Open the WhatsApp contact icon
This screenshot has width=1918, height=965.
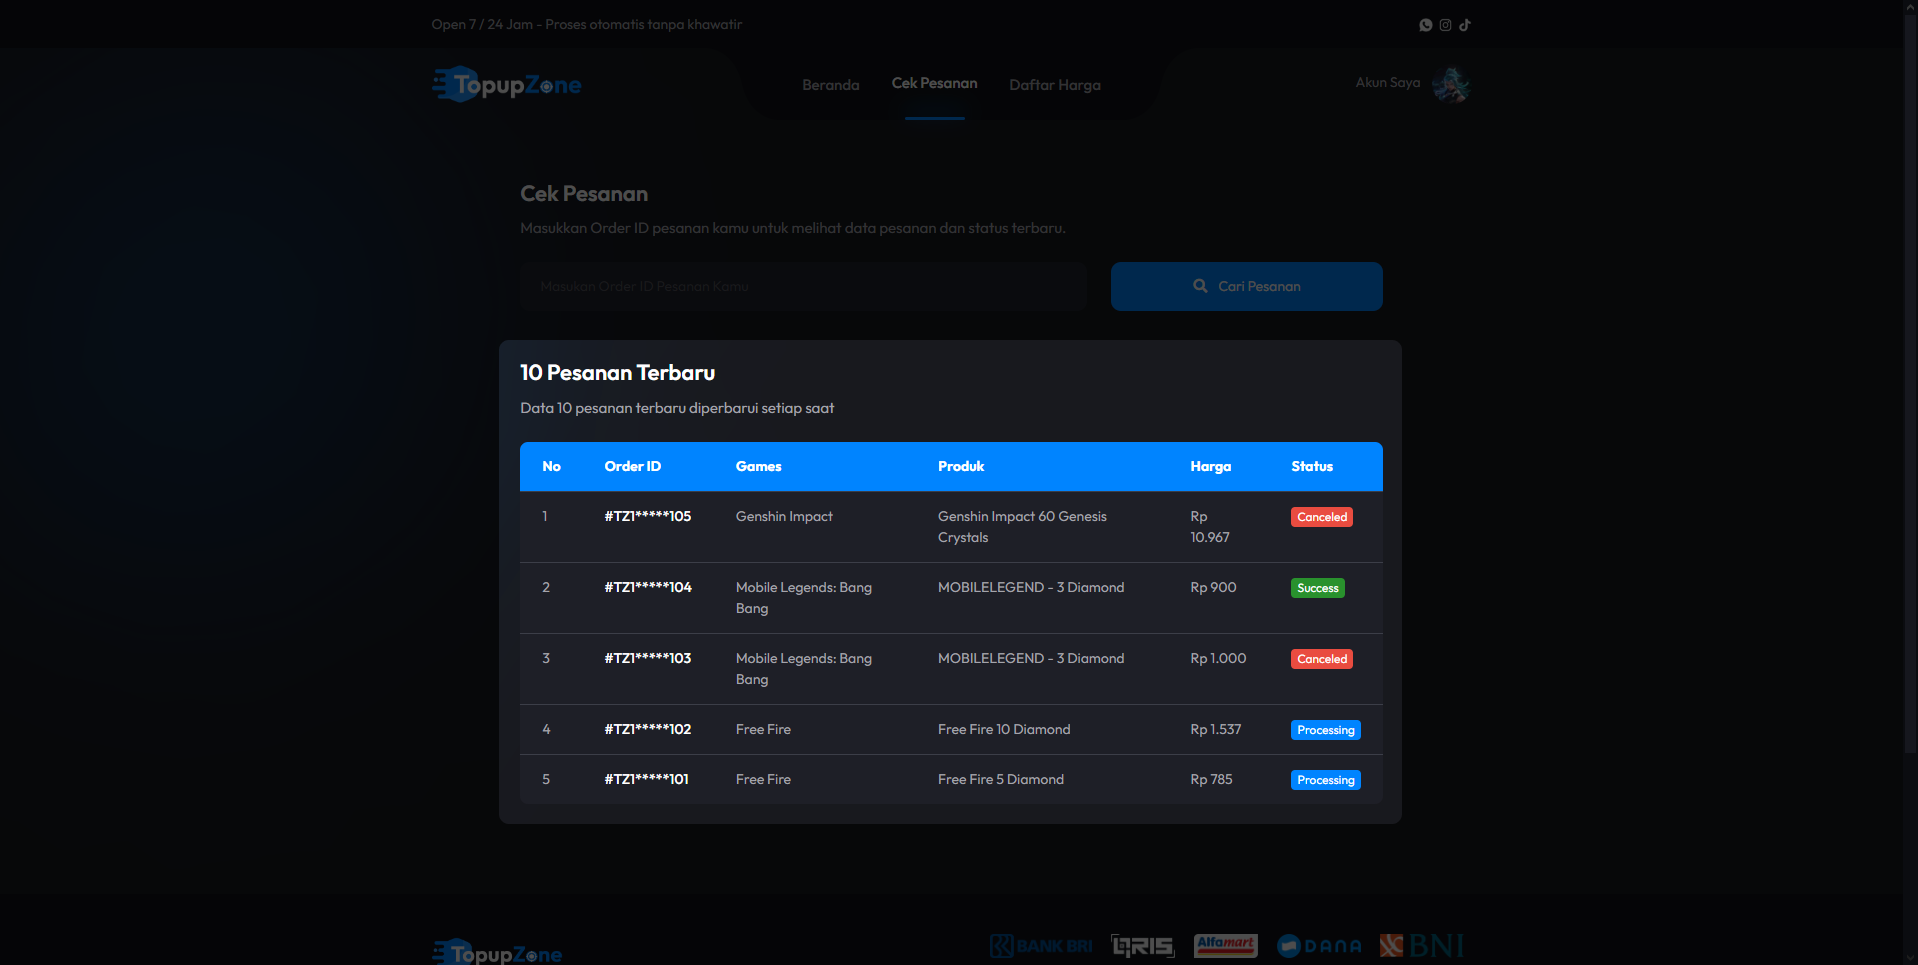tap(1426, 25)
